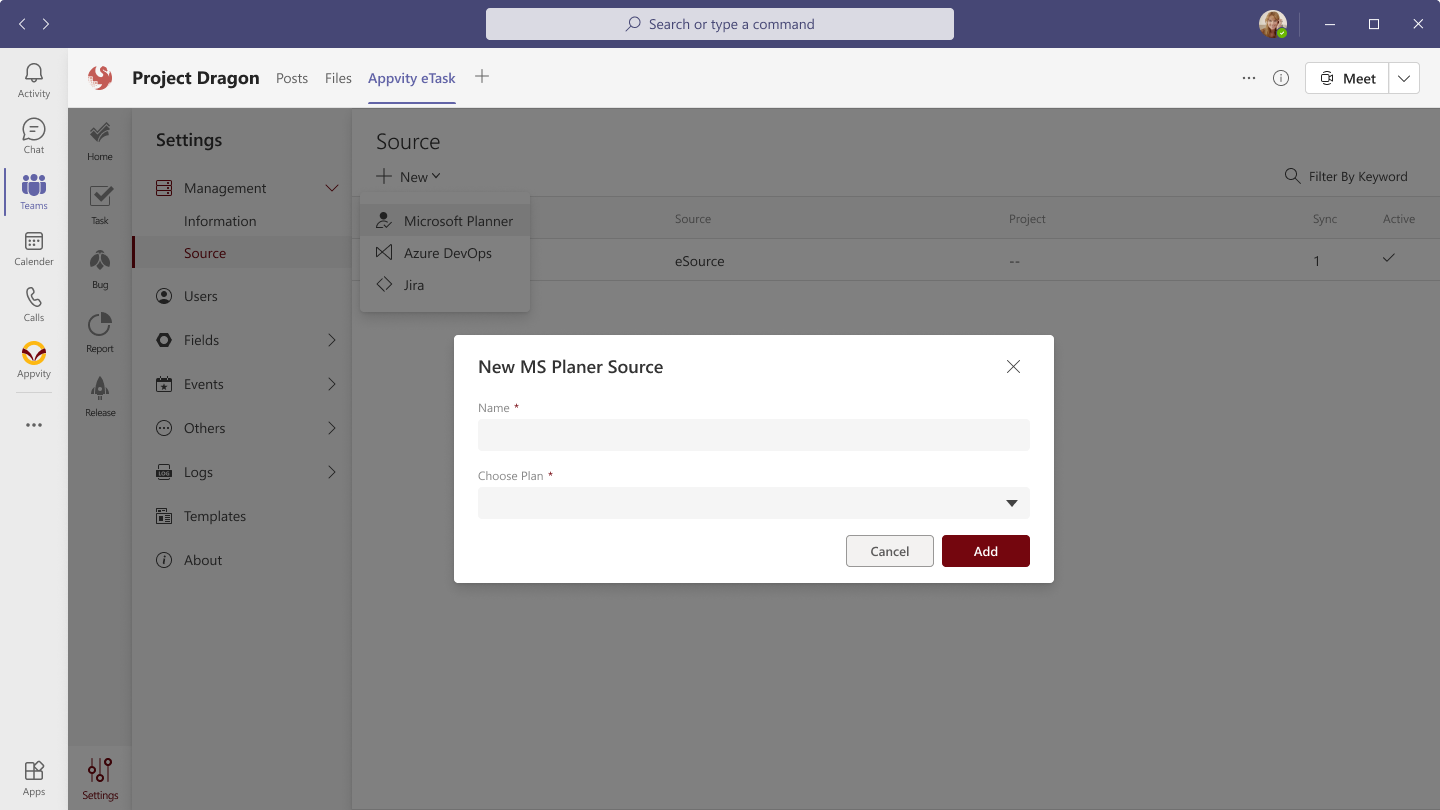The image size is (1440, 810).
Task: Open the eTask Report section
Action: pyautogui.click(x=100, y=332)
